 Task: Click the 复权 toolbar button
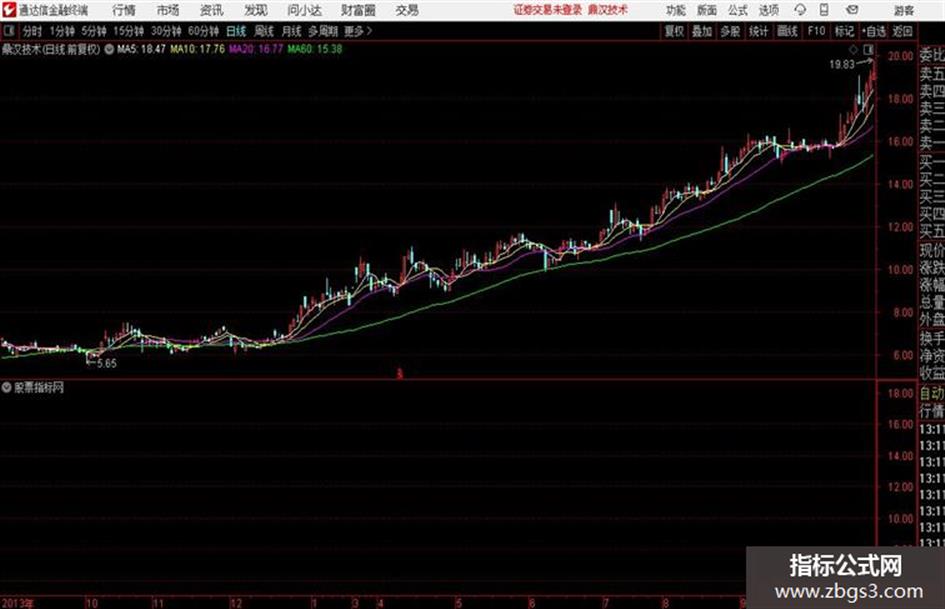pyautogui.click(x=674, y=31)
